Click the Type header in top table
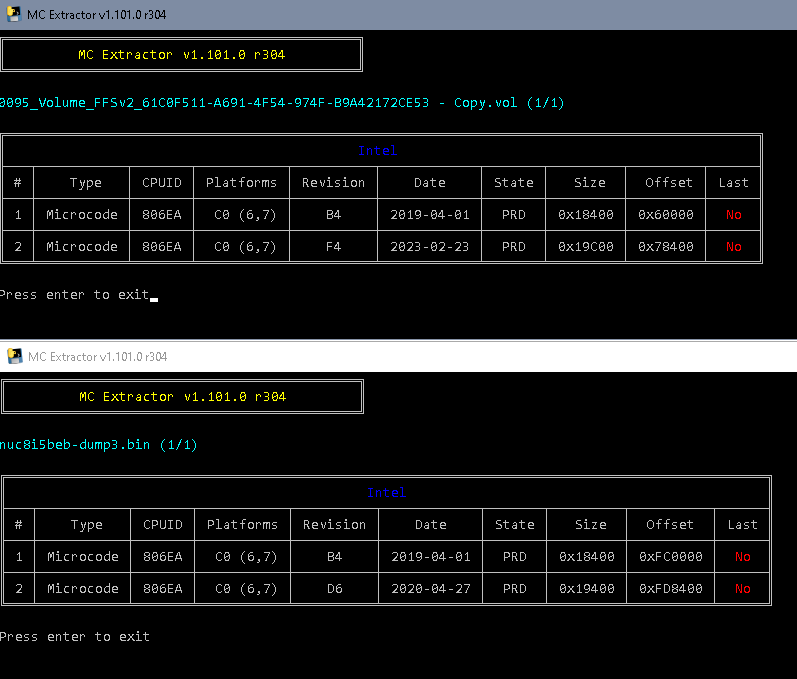Viewport: 797px width, 679px height. coord(85,182)
